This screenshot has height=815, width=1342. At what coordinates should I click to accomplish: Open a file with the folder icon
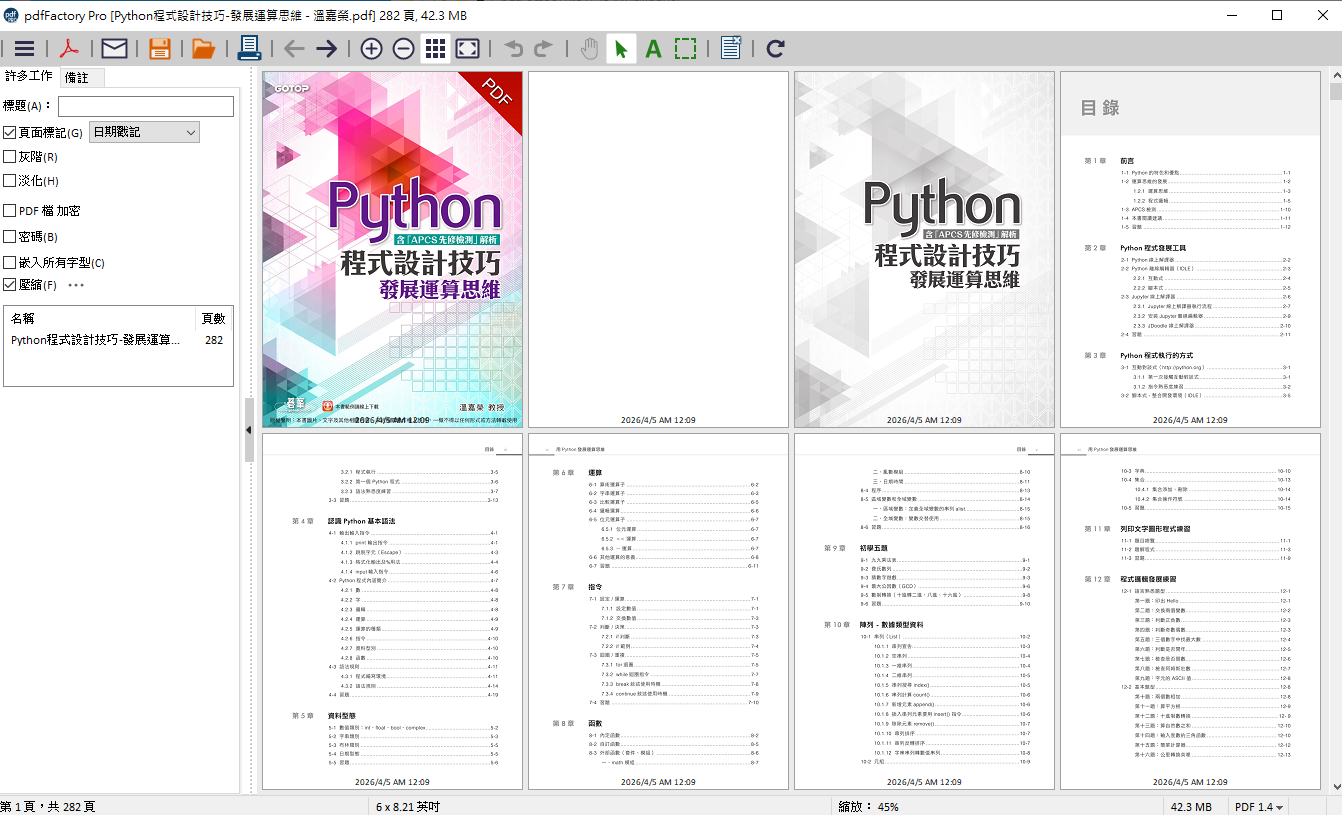pyautogui.click(x=204, y=48)
